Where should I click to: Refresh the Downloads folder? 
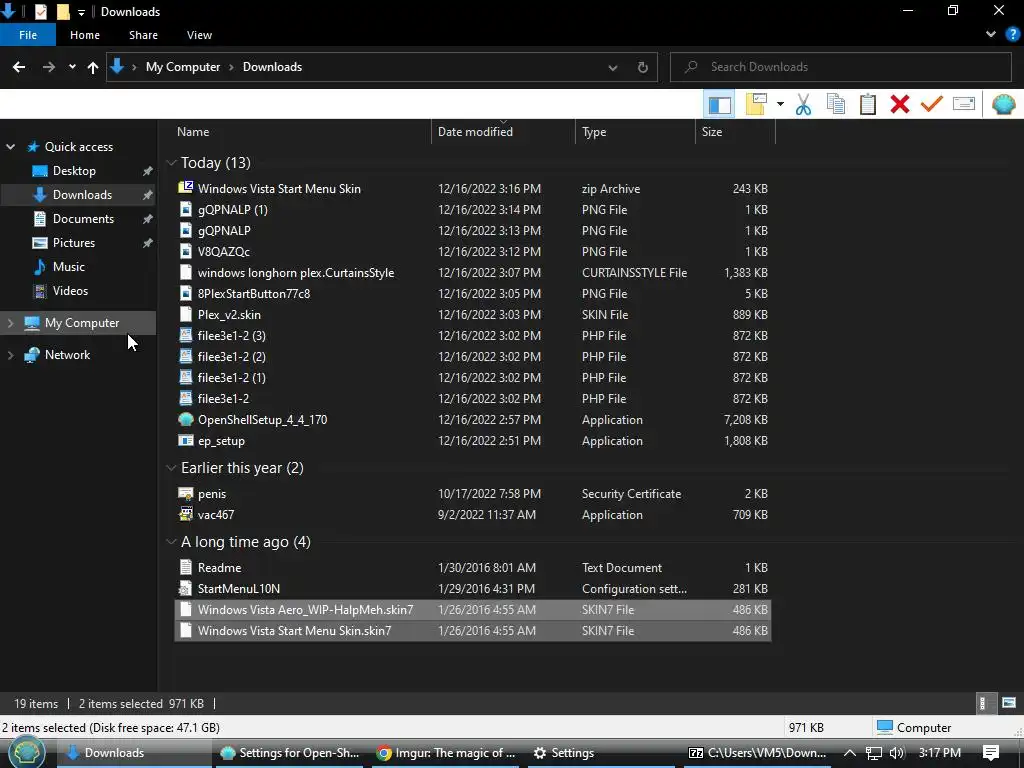[x=643, y=67]
